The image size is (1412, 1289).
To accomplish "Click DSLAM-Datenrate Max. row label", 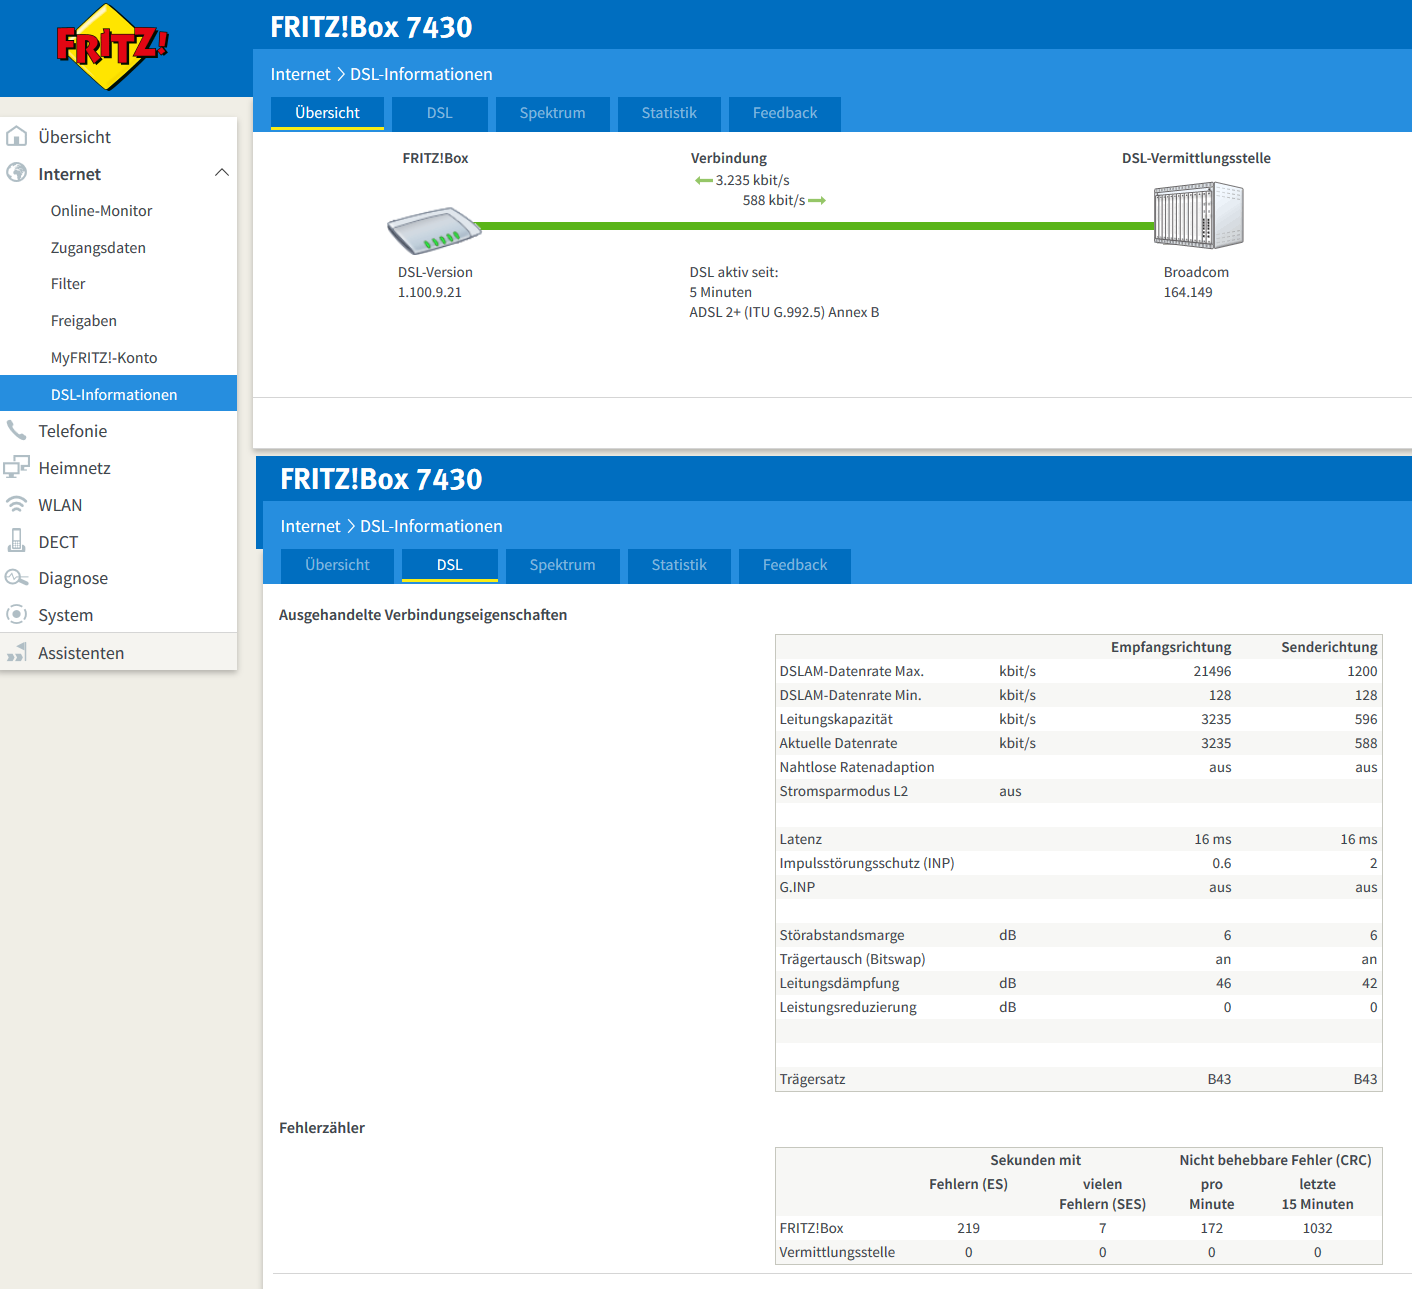I will 851,671.
